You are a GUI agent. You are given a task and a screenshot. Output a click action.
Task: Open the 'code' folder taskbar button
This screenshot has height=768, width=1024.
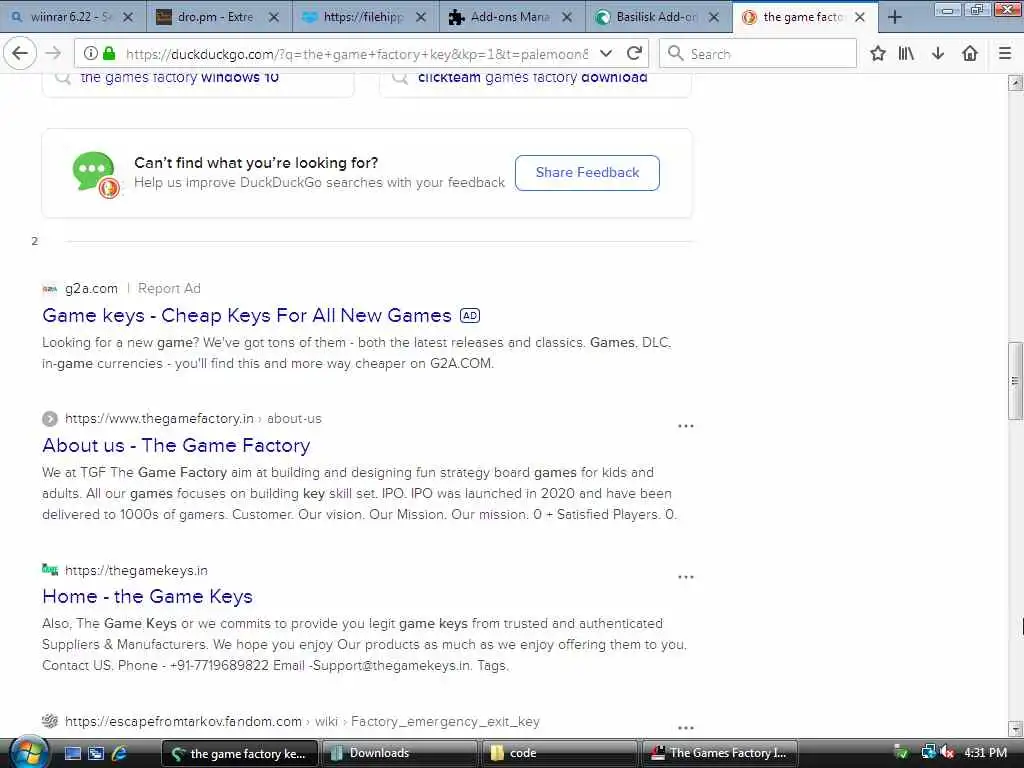click(x=560, y=753)
